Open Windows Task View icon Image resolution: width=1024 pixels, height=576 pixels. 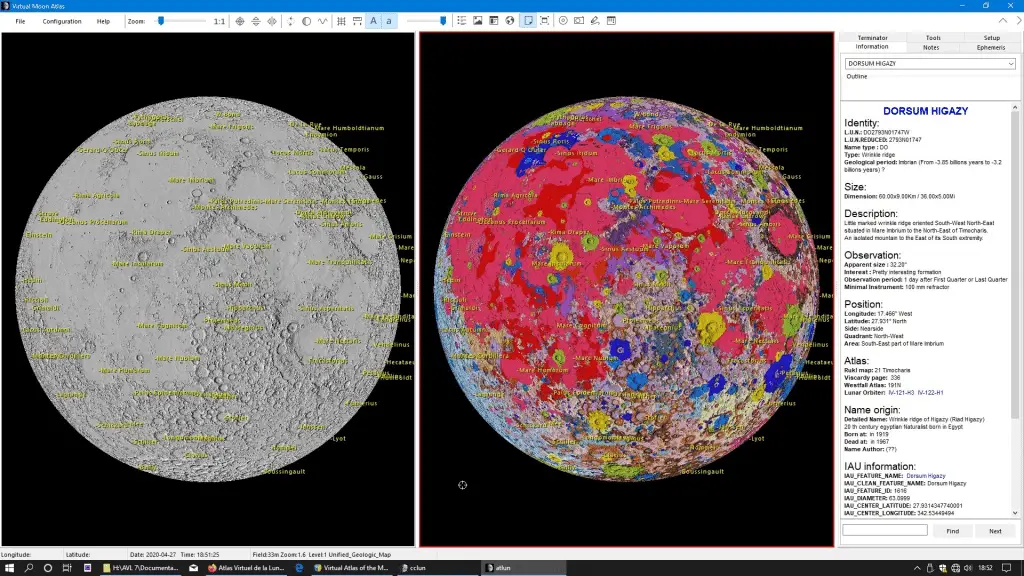[x=67, y=568]
